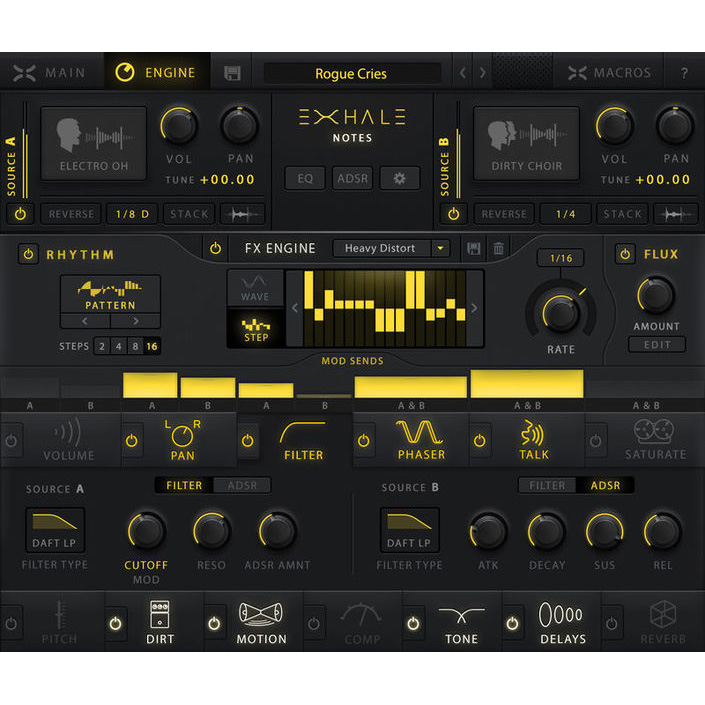Select Source B Filter sub-tab
This screenshot has width=705, height=705.
(547, 486)
